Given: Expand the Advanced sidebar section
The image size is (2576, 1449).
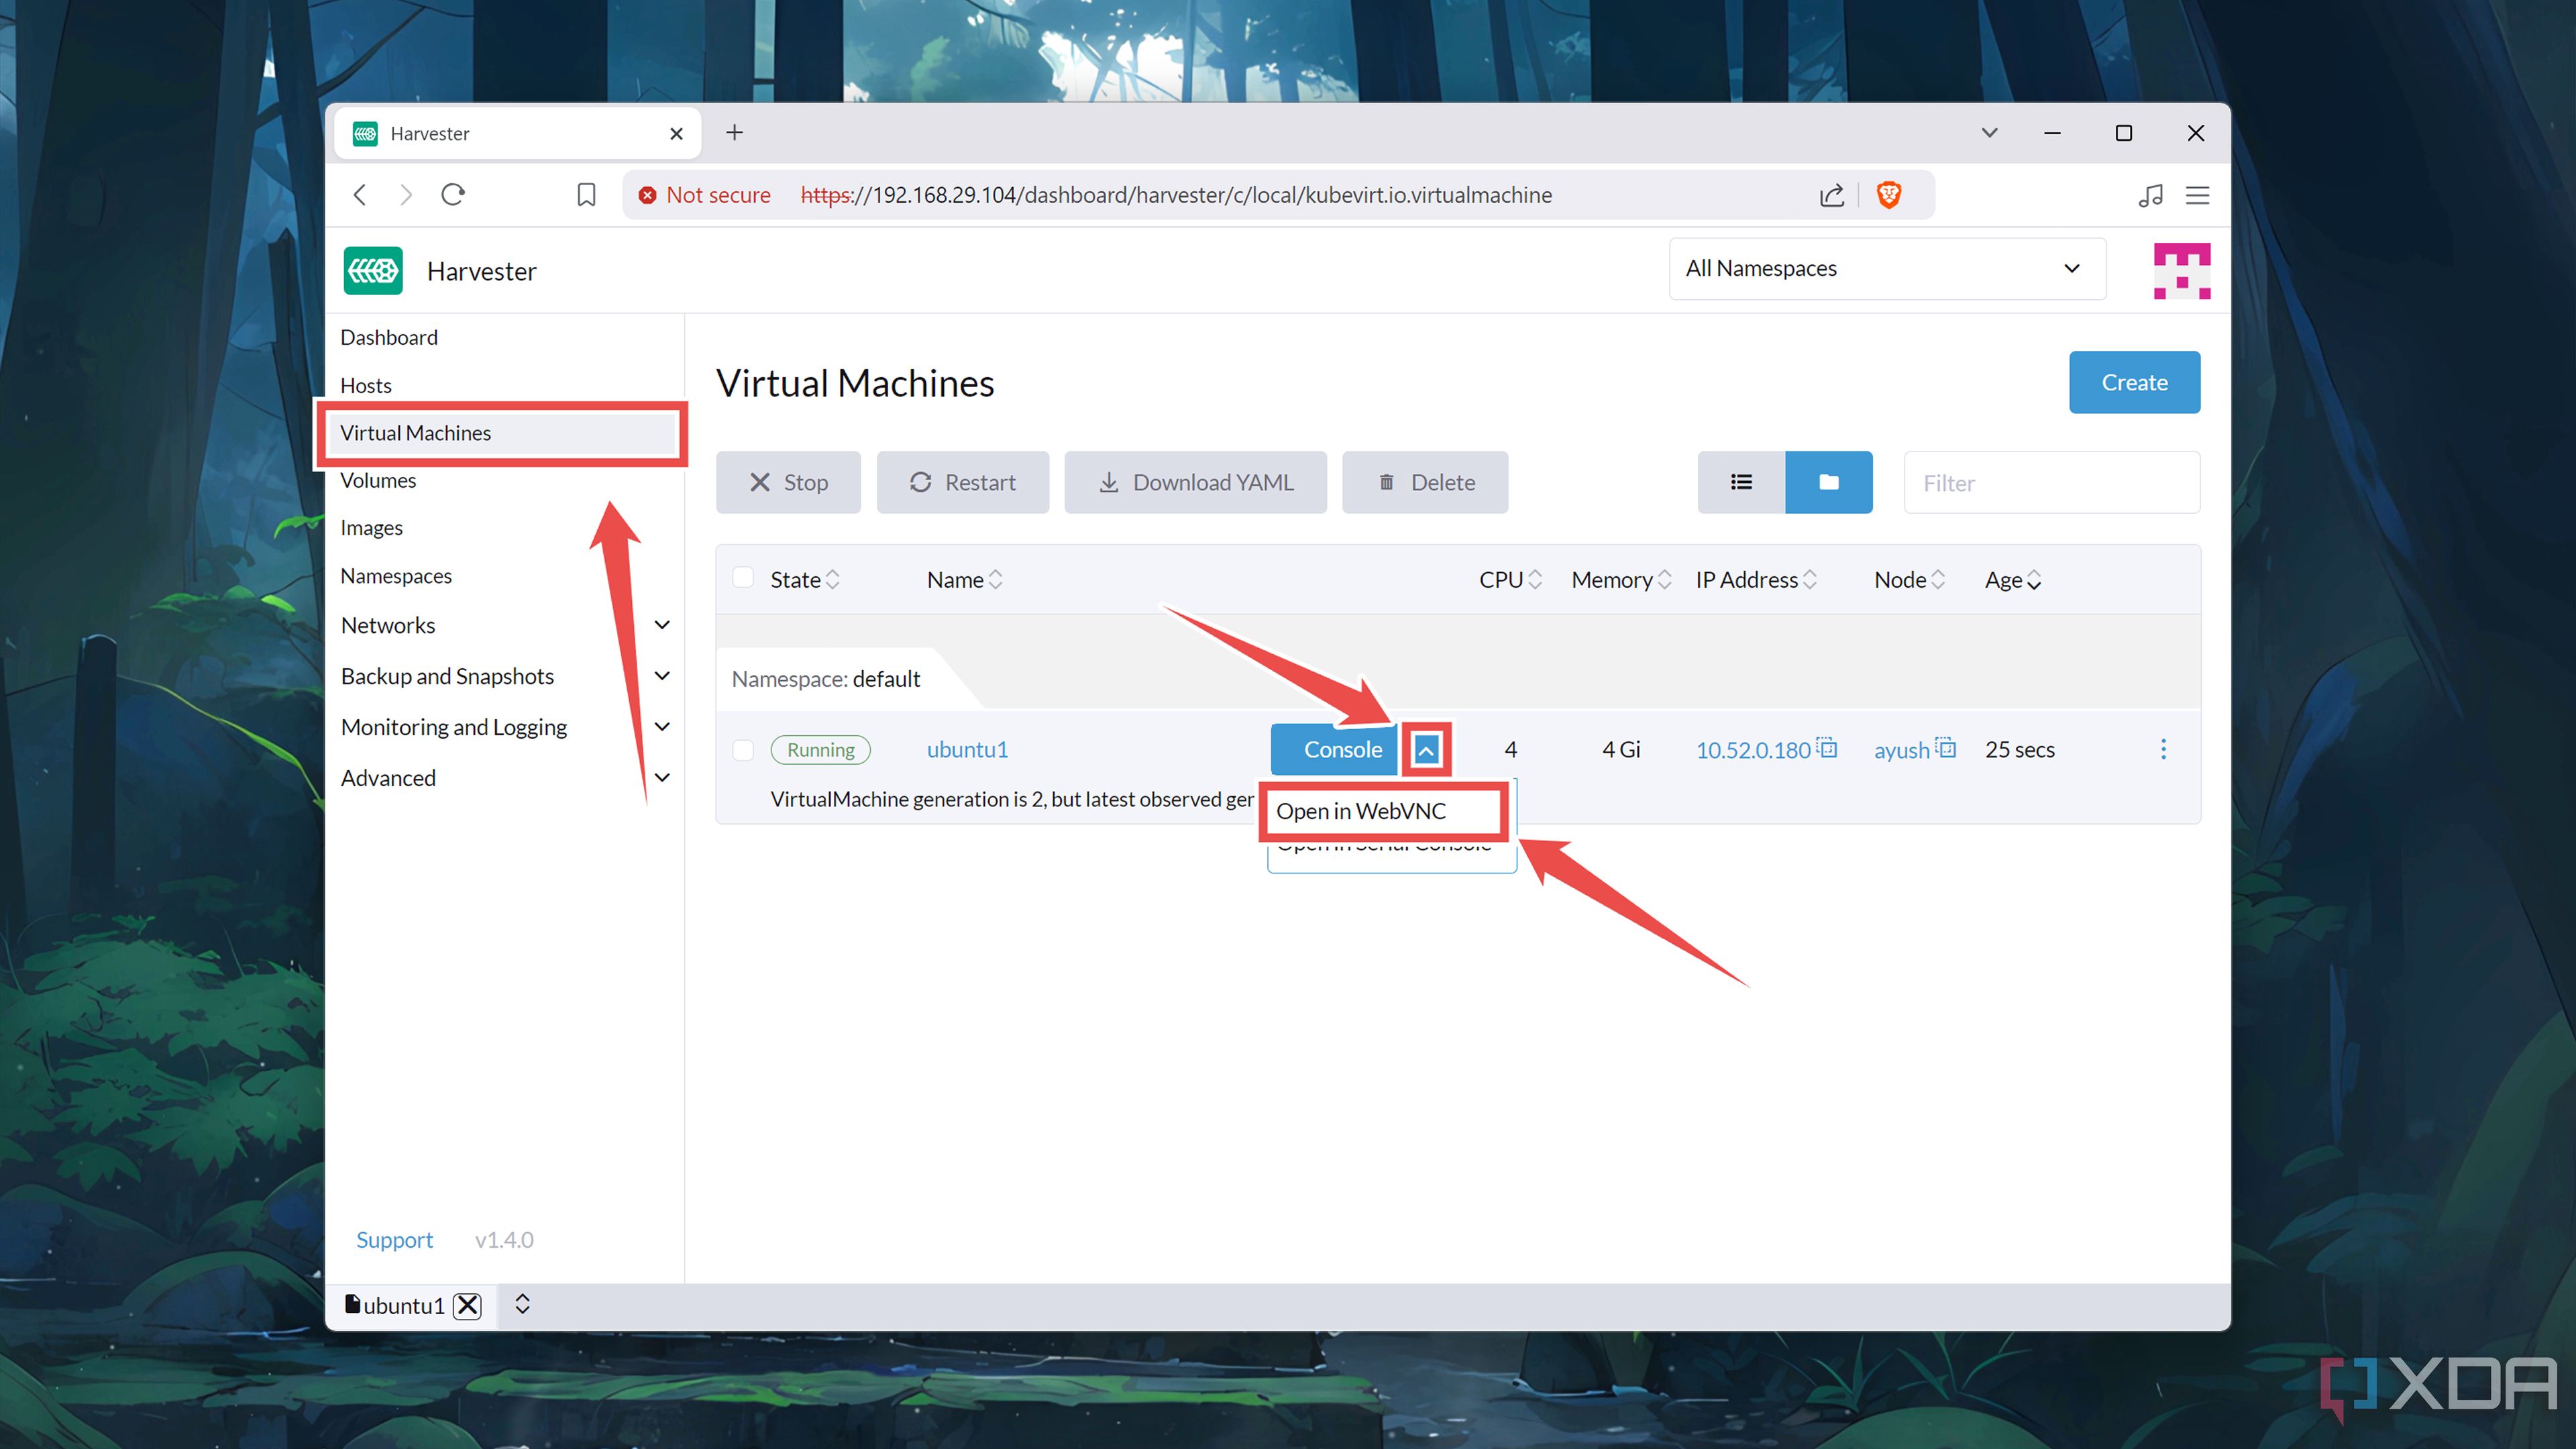Looking at the screenshot, I should [662, 778].
